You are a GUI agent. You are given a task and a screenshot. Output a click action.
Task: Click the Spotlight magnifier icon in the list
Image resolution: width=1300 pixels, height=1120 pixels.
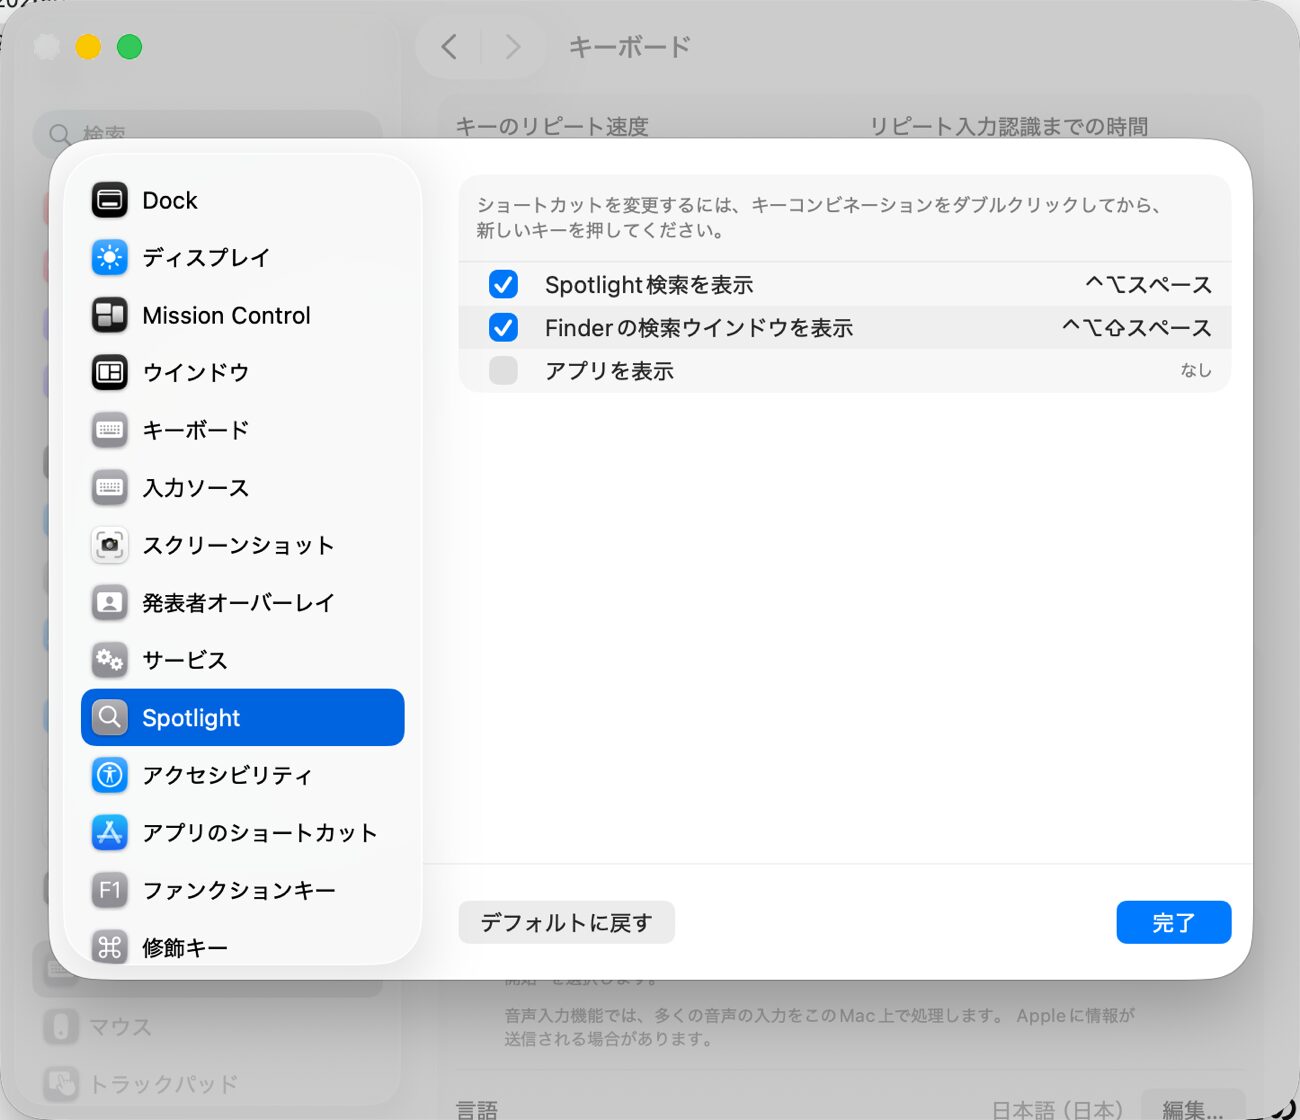click(110, 717)
